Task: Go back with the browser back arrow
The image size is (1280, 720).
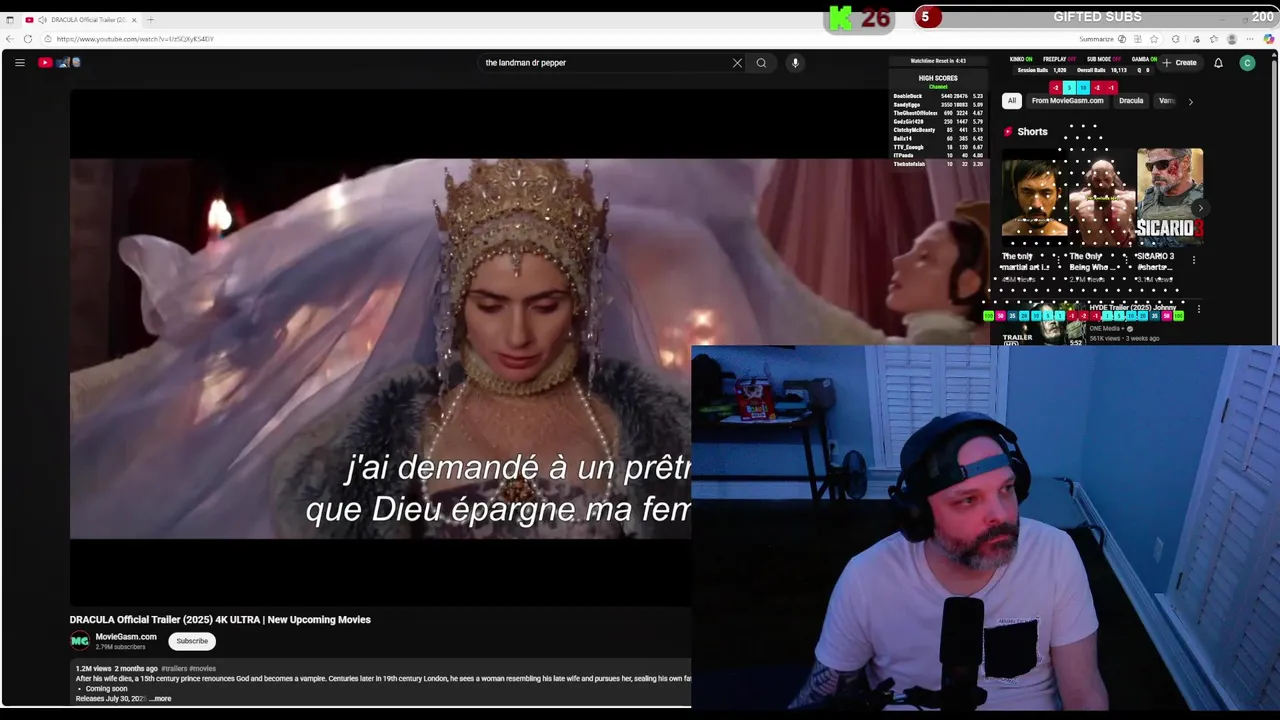Action: coord(10,39)
